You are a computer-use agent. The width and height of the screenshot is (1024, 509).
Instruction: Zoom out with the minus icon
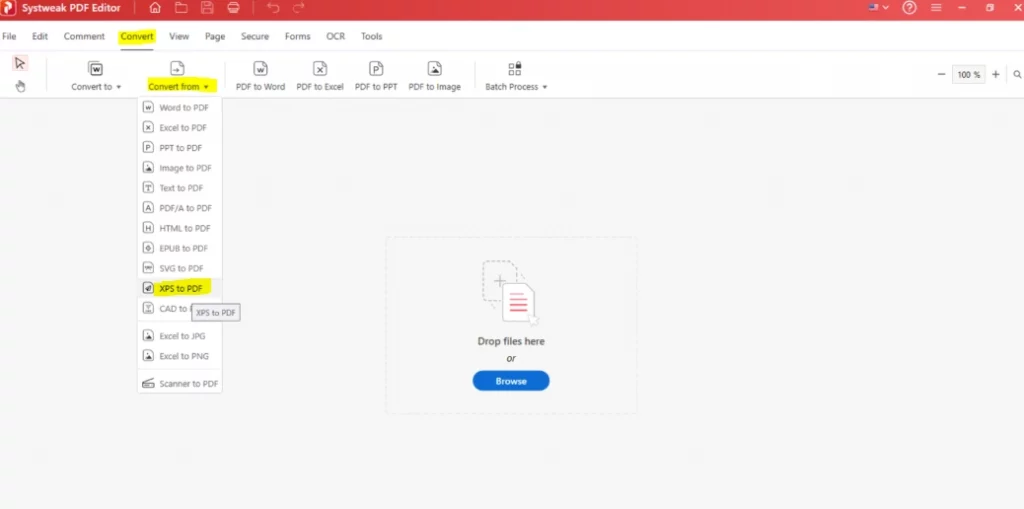click(941, 74)
